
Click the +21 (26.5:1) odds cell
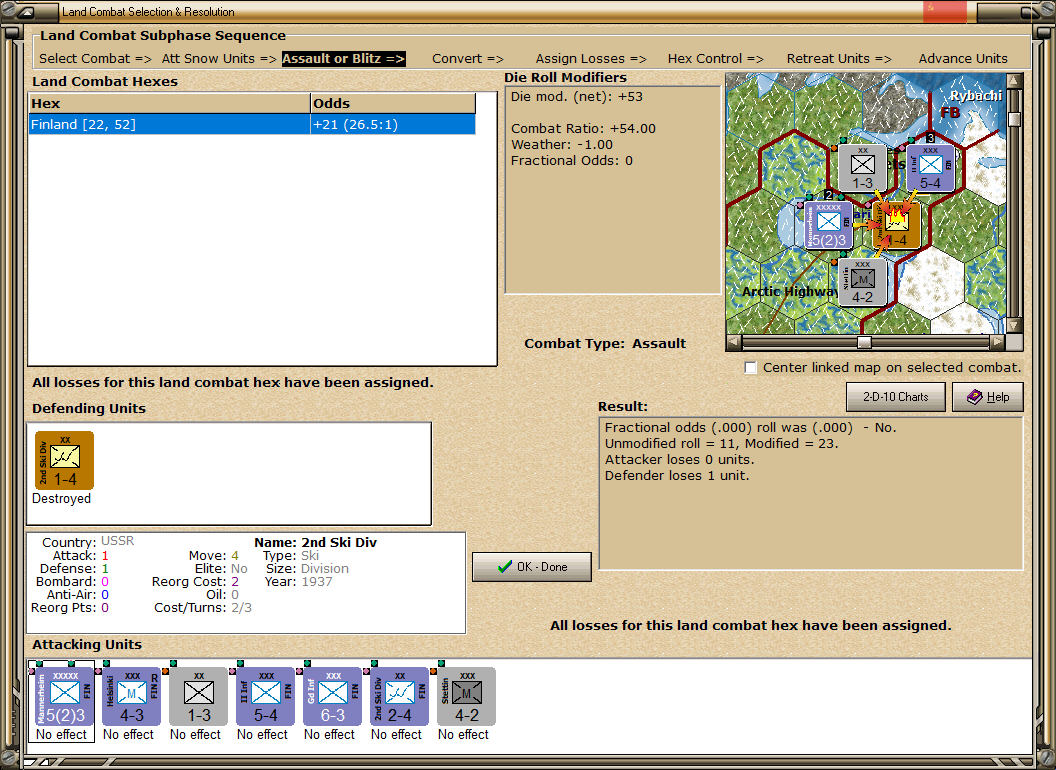coord(393,125)
